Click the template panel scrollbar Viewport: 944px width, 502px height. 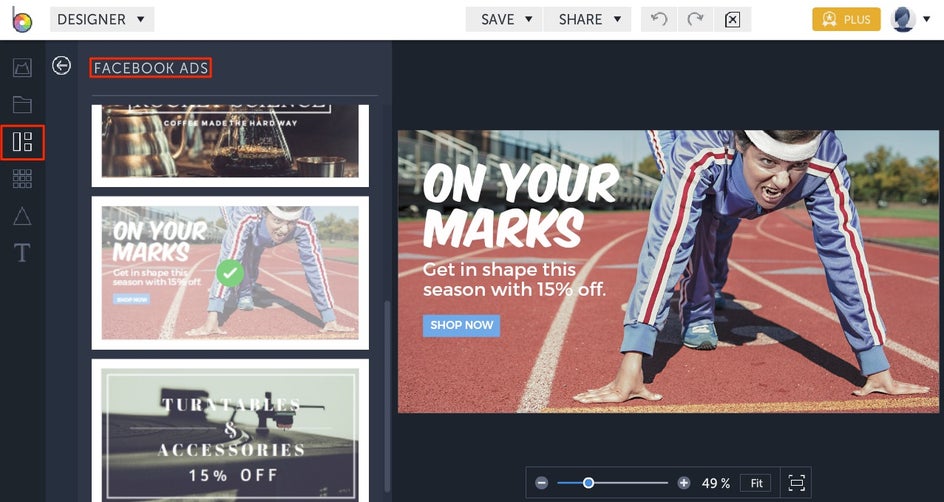[x=387, y=397]
